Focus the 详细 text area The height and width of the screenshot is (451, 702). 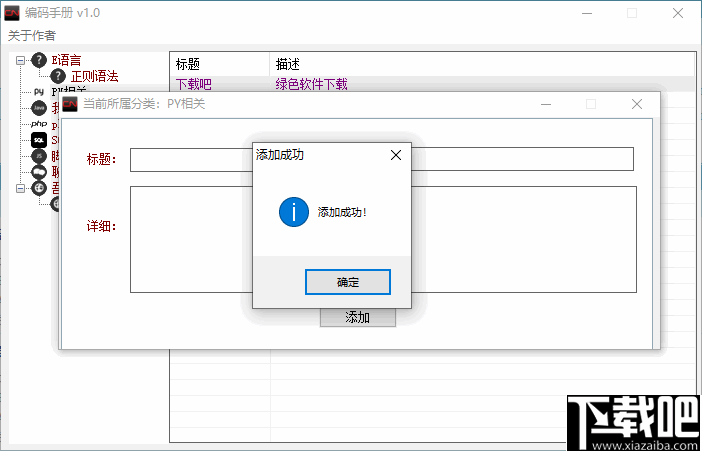pos(383,240)
